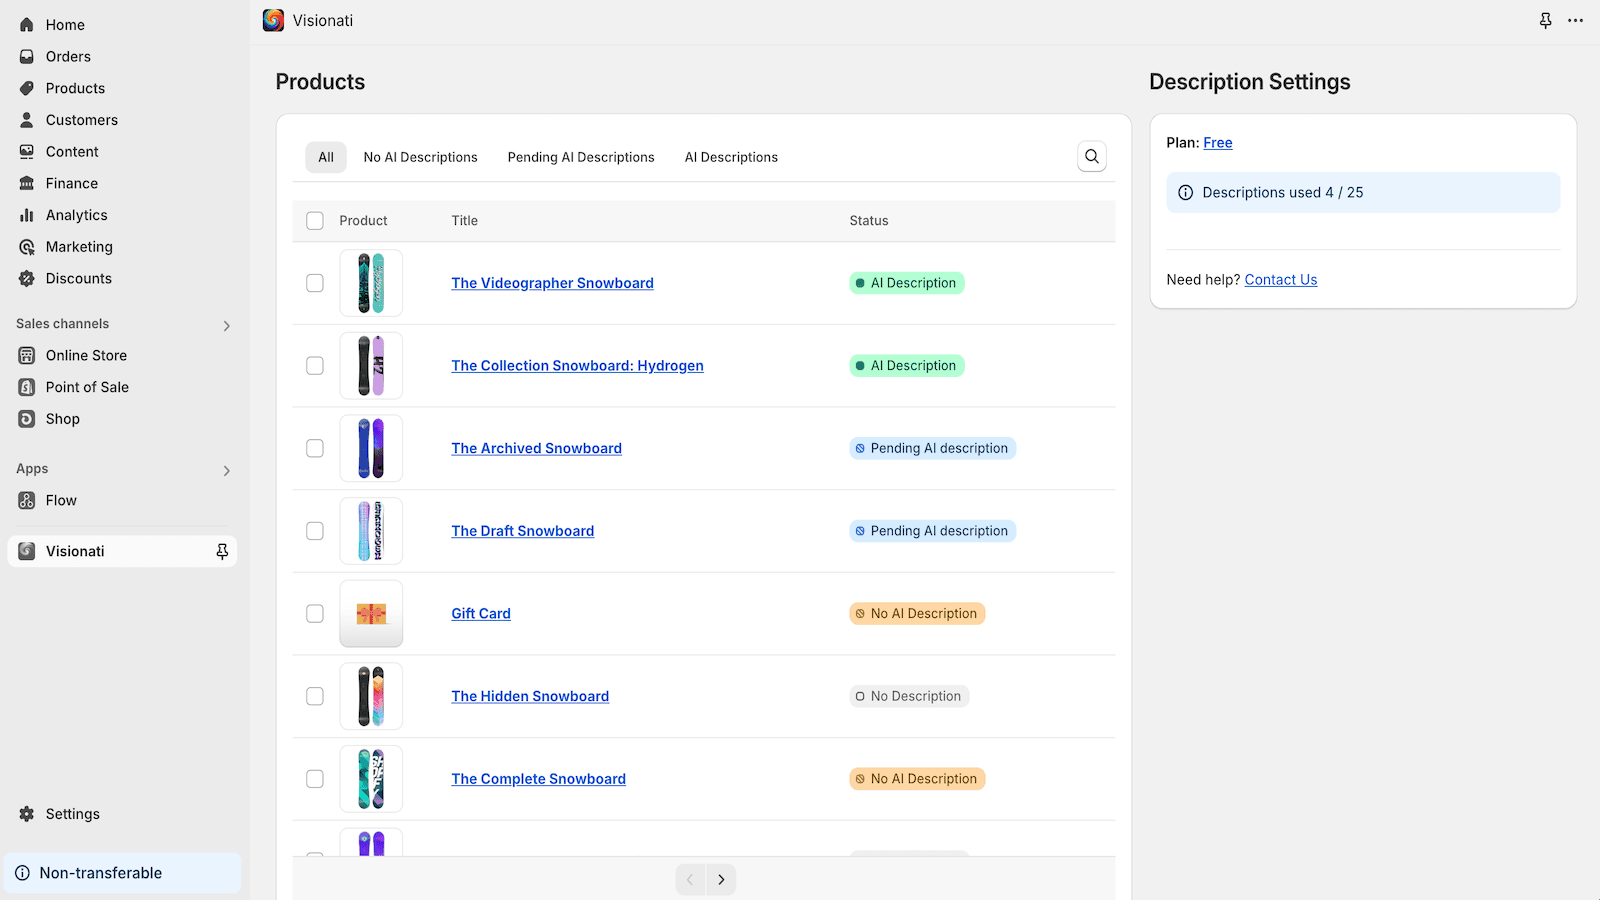Image resolution: width=1600 pixels, height=900 pixels.
Task: Open the Discounts section
Action: coord(79,278)
